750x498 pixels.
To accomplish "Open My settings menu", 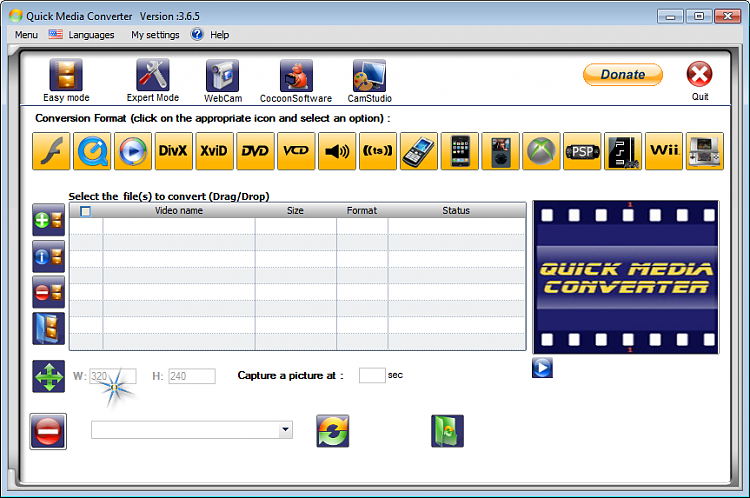I will point(155,35).
